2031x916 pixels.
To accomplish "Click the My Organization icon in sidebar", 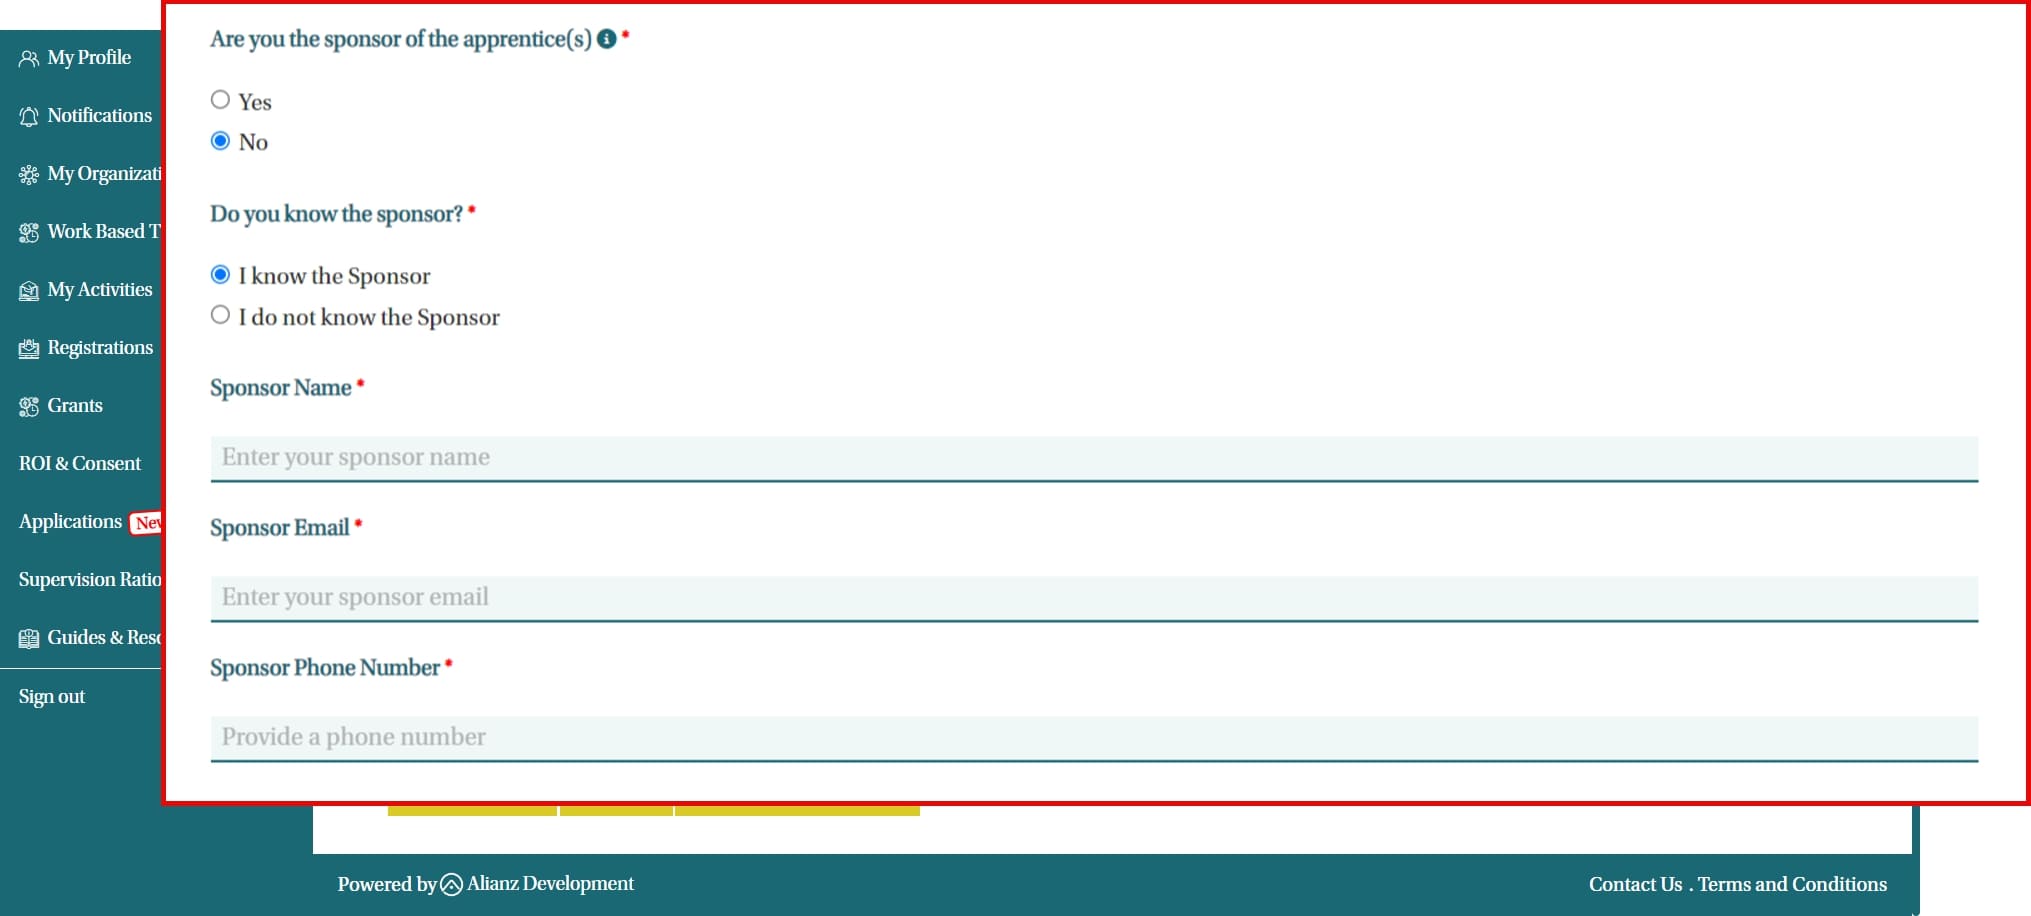I will point(28,175).
